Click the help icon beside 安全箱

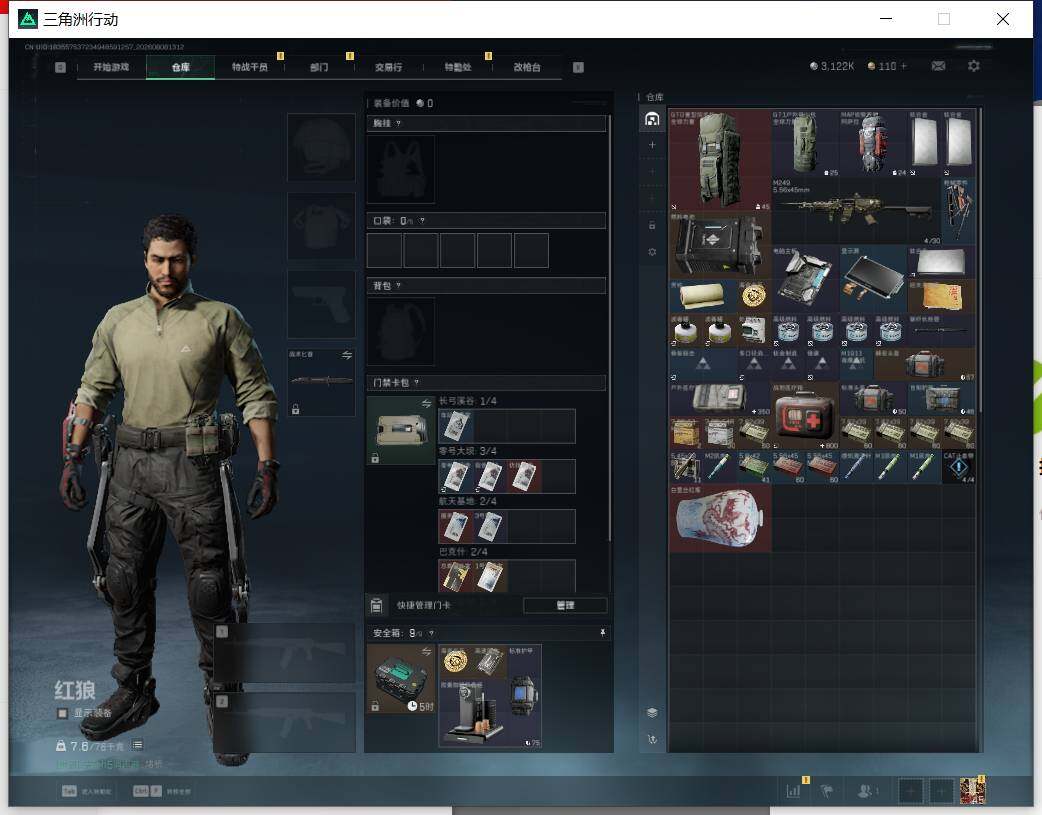click(x=431, y=633)
